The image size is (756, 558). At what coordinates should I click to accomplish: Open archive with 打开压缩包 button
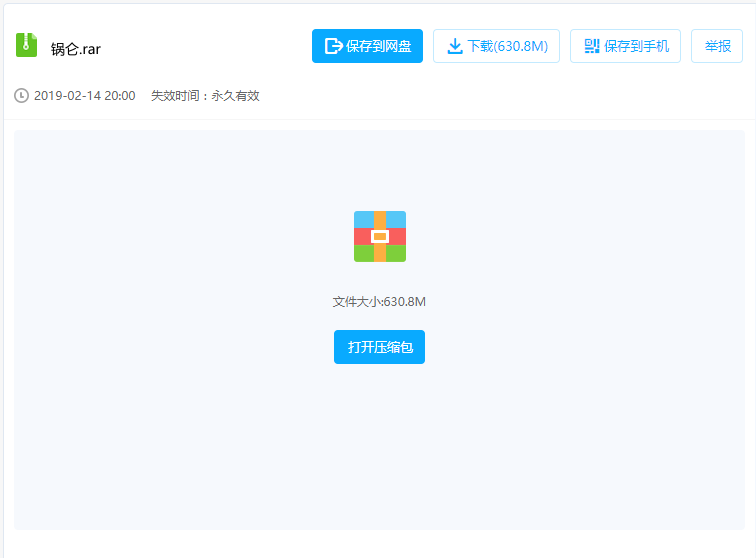pos(379,347)
